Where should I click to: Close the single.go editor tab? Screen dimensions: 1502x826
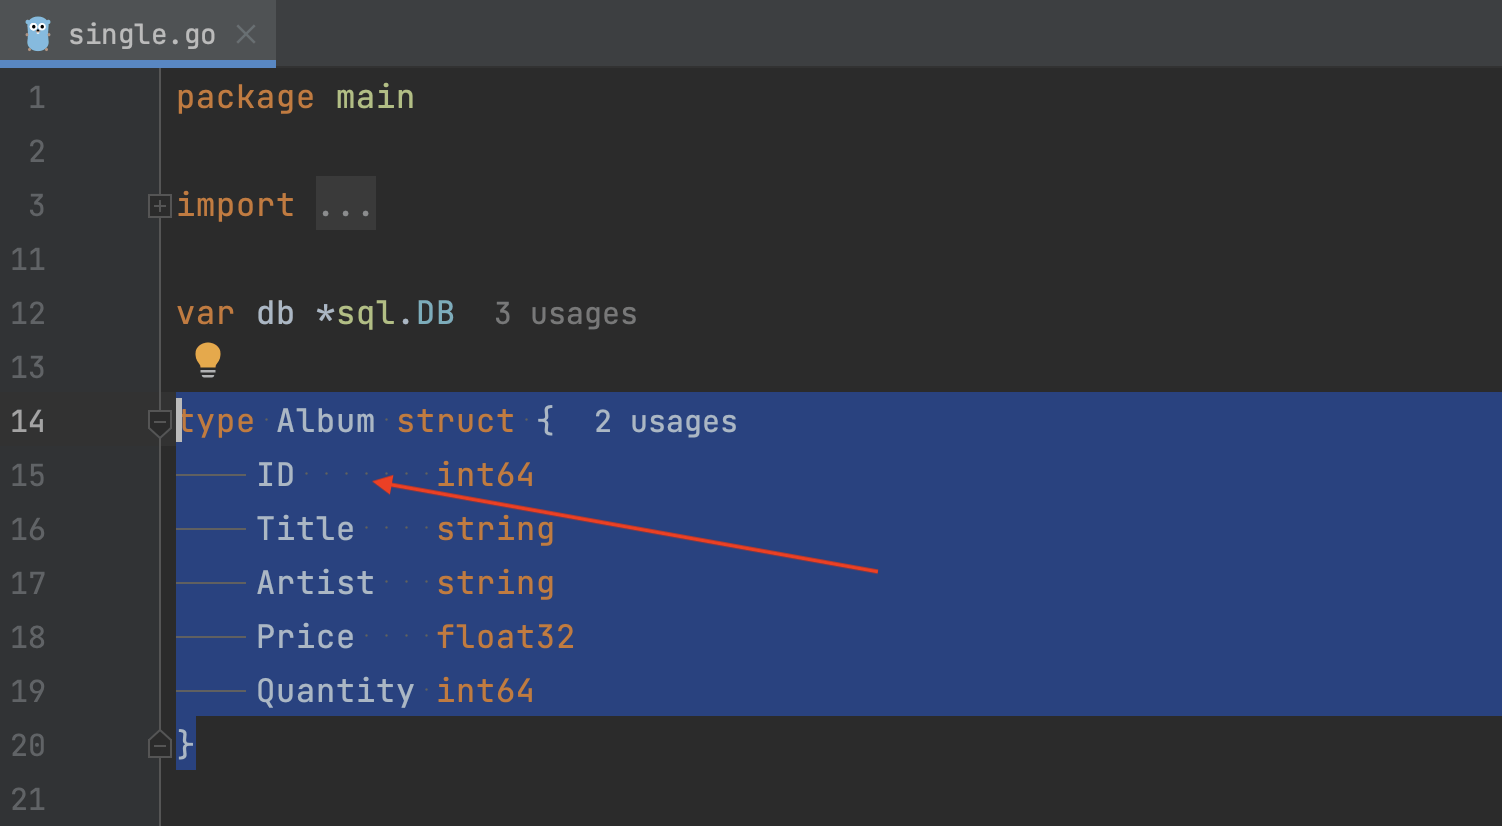coord(246,35)
